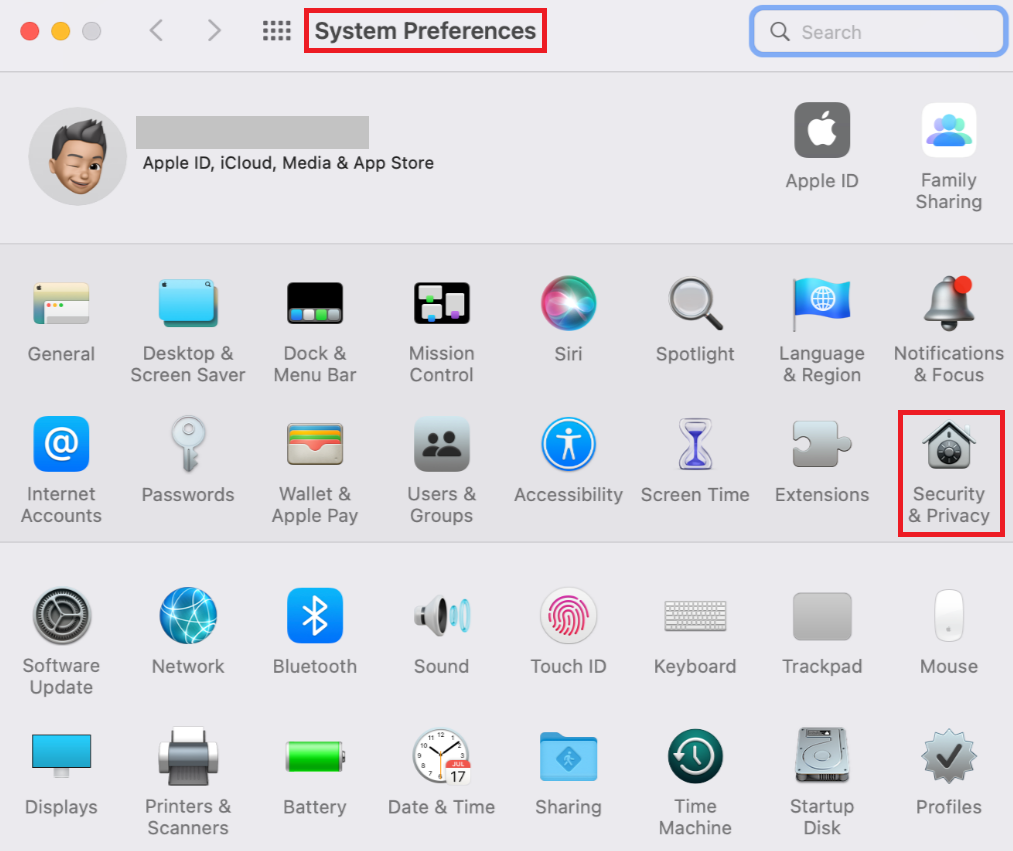Screen dimensions: 1013x851
Task: Open Time Machine preferences
Action: click(x=695, y=757)
